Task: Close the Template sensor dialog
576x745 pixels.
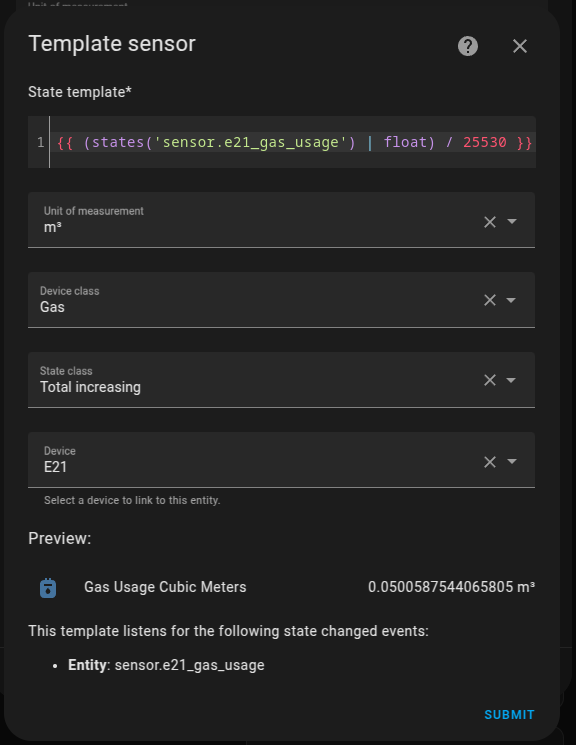Action: point(520,46)
